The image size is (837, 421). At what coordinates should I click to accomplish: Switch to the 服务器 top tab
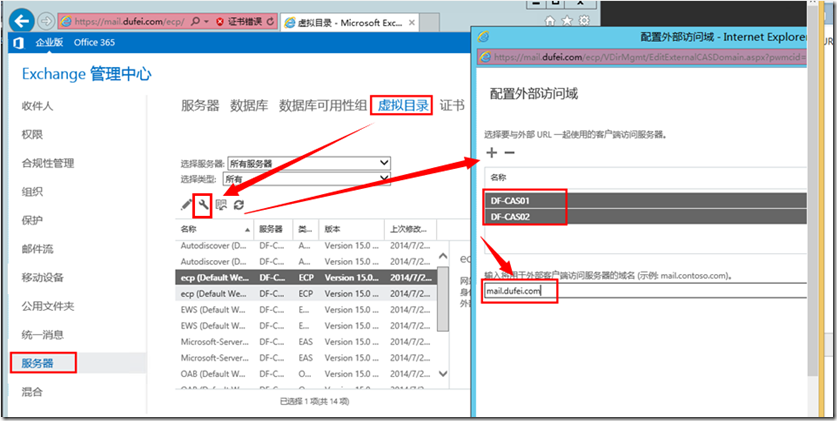coord(200,106)
